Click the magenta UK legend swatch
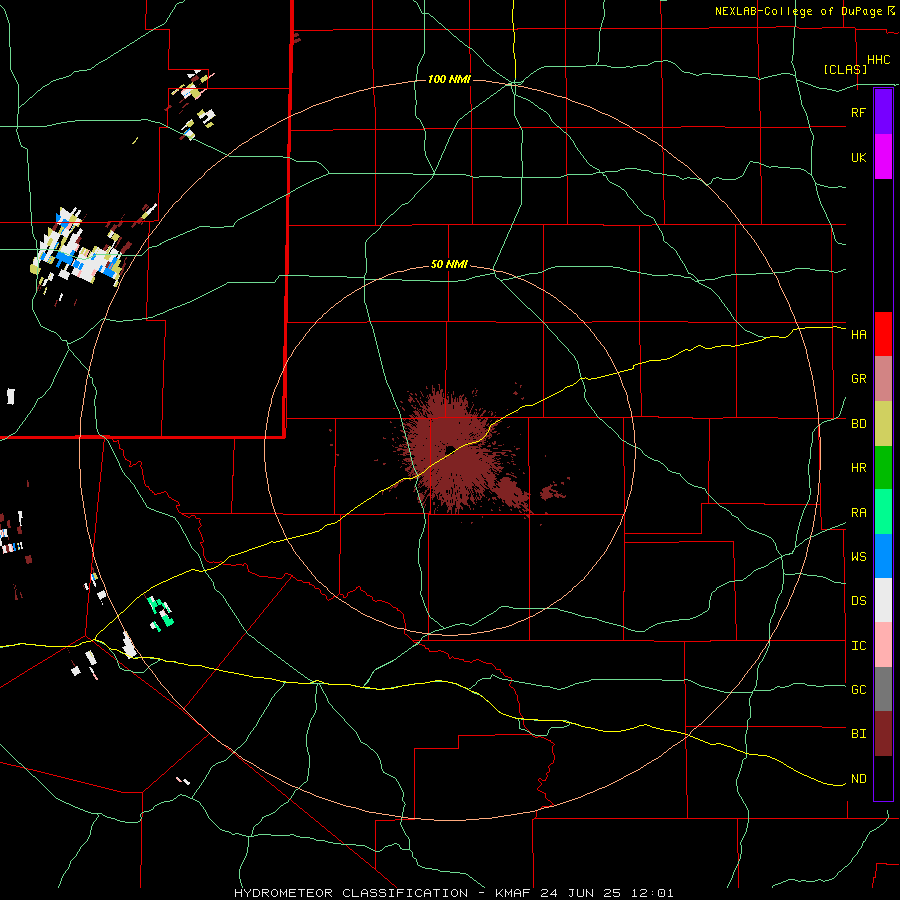The height and width of the screenshot is (900, 900). coord(883,157)
